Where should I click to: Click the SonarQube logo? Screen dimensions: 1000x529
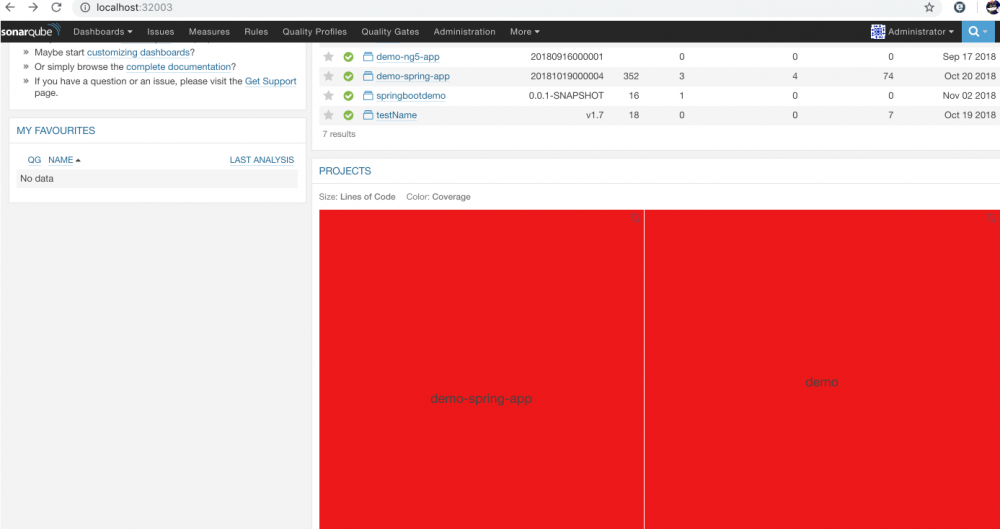click(31, 31)
